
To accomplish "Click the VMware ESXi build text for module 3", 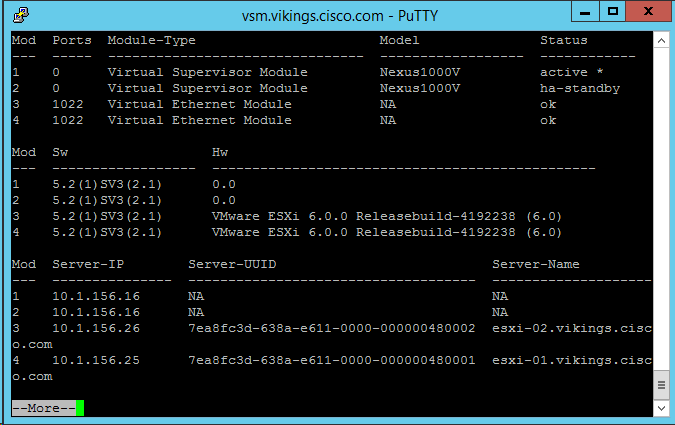I will click(387, 216).
